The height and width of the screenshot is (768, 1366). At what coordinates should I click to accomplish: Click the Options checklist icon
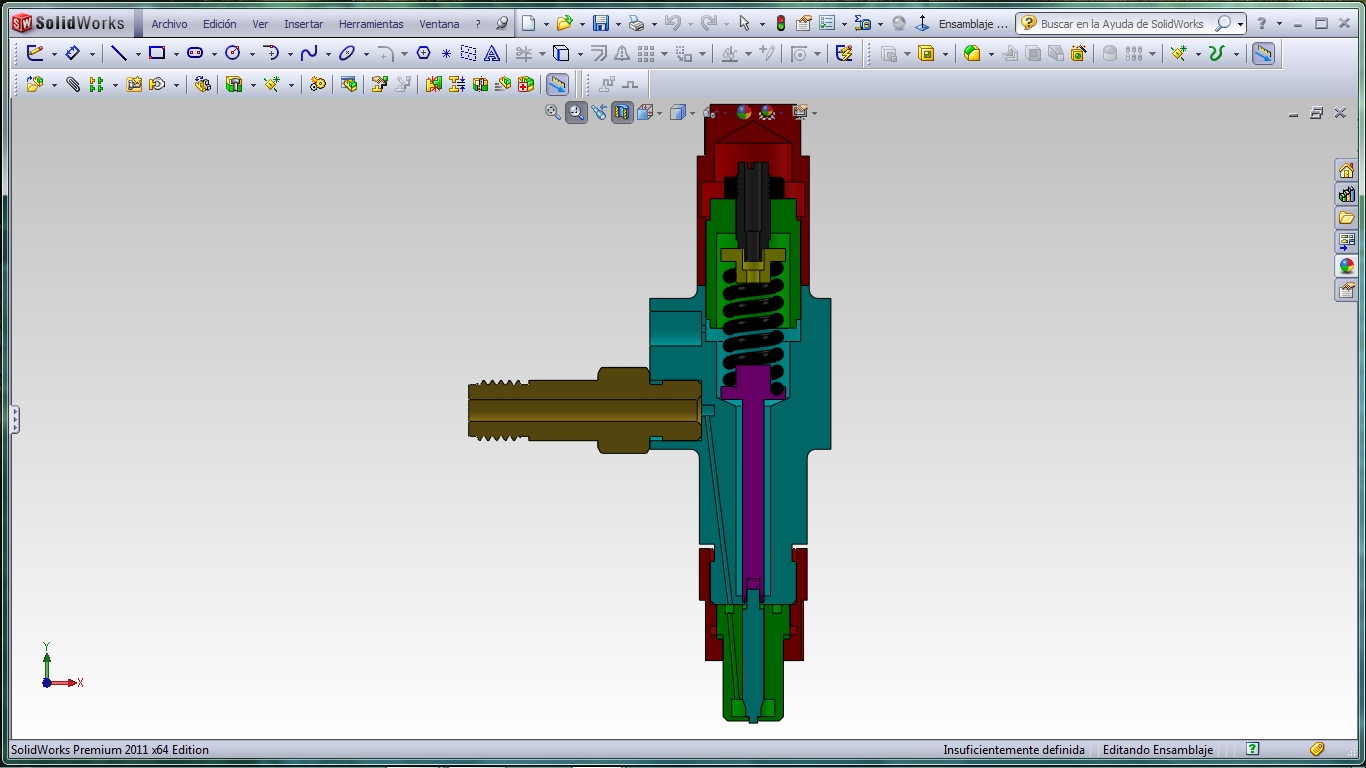[827, 23]
